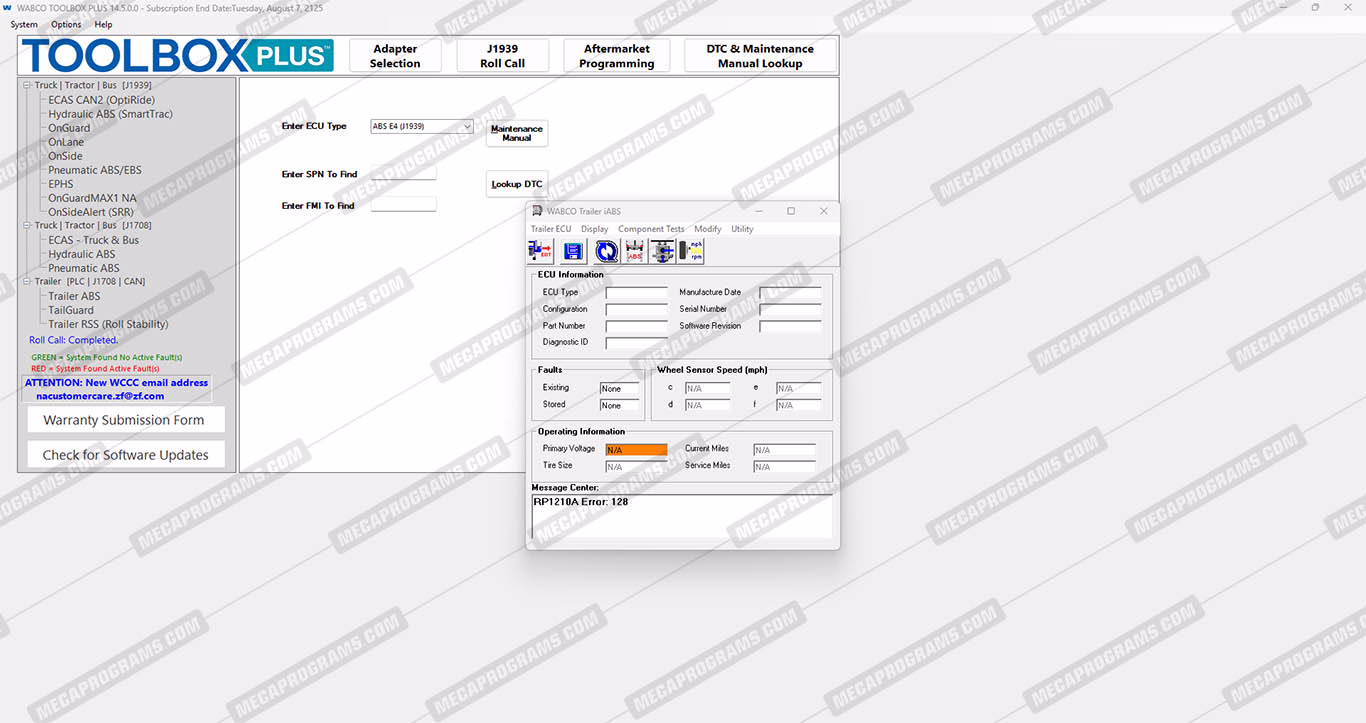This screenshot has height=723, width=1366.
Task: Click the mph/rpm wheel speed icon
Action: (x=691, y=251)
